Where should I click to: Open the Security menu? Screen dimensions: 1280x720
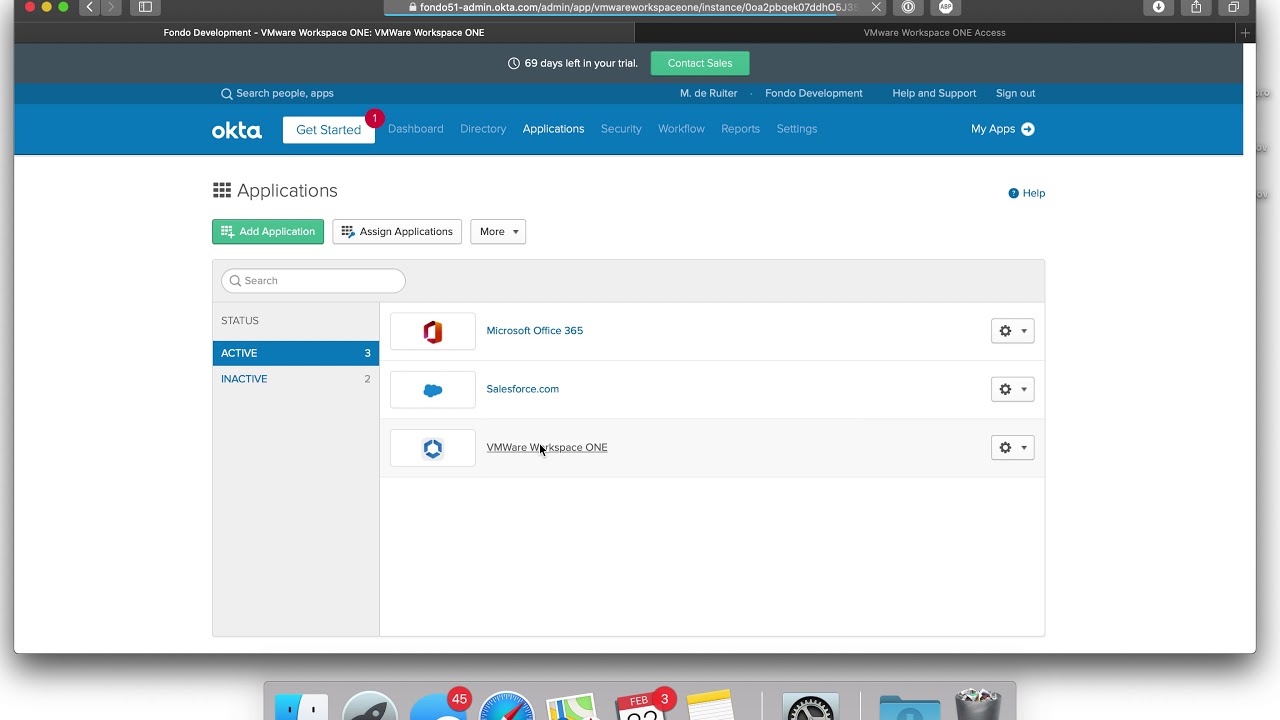coord(621,129)
